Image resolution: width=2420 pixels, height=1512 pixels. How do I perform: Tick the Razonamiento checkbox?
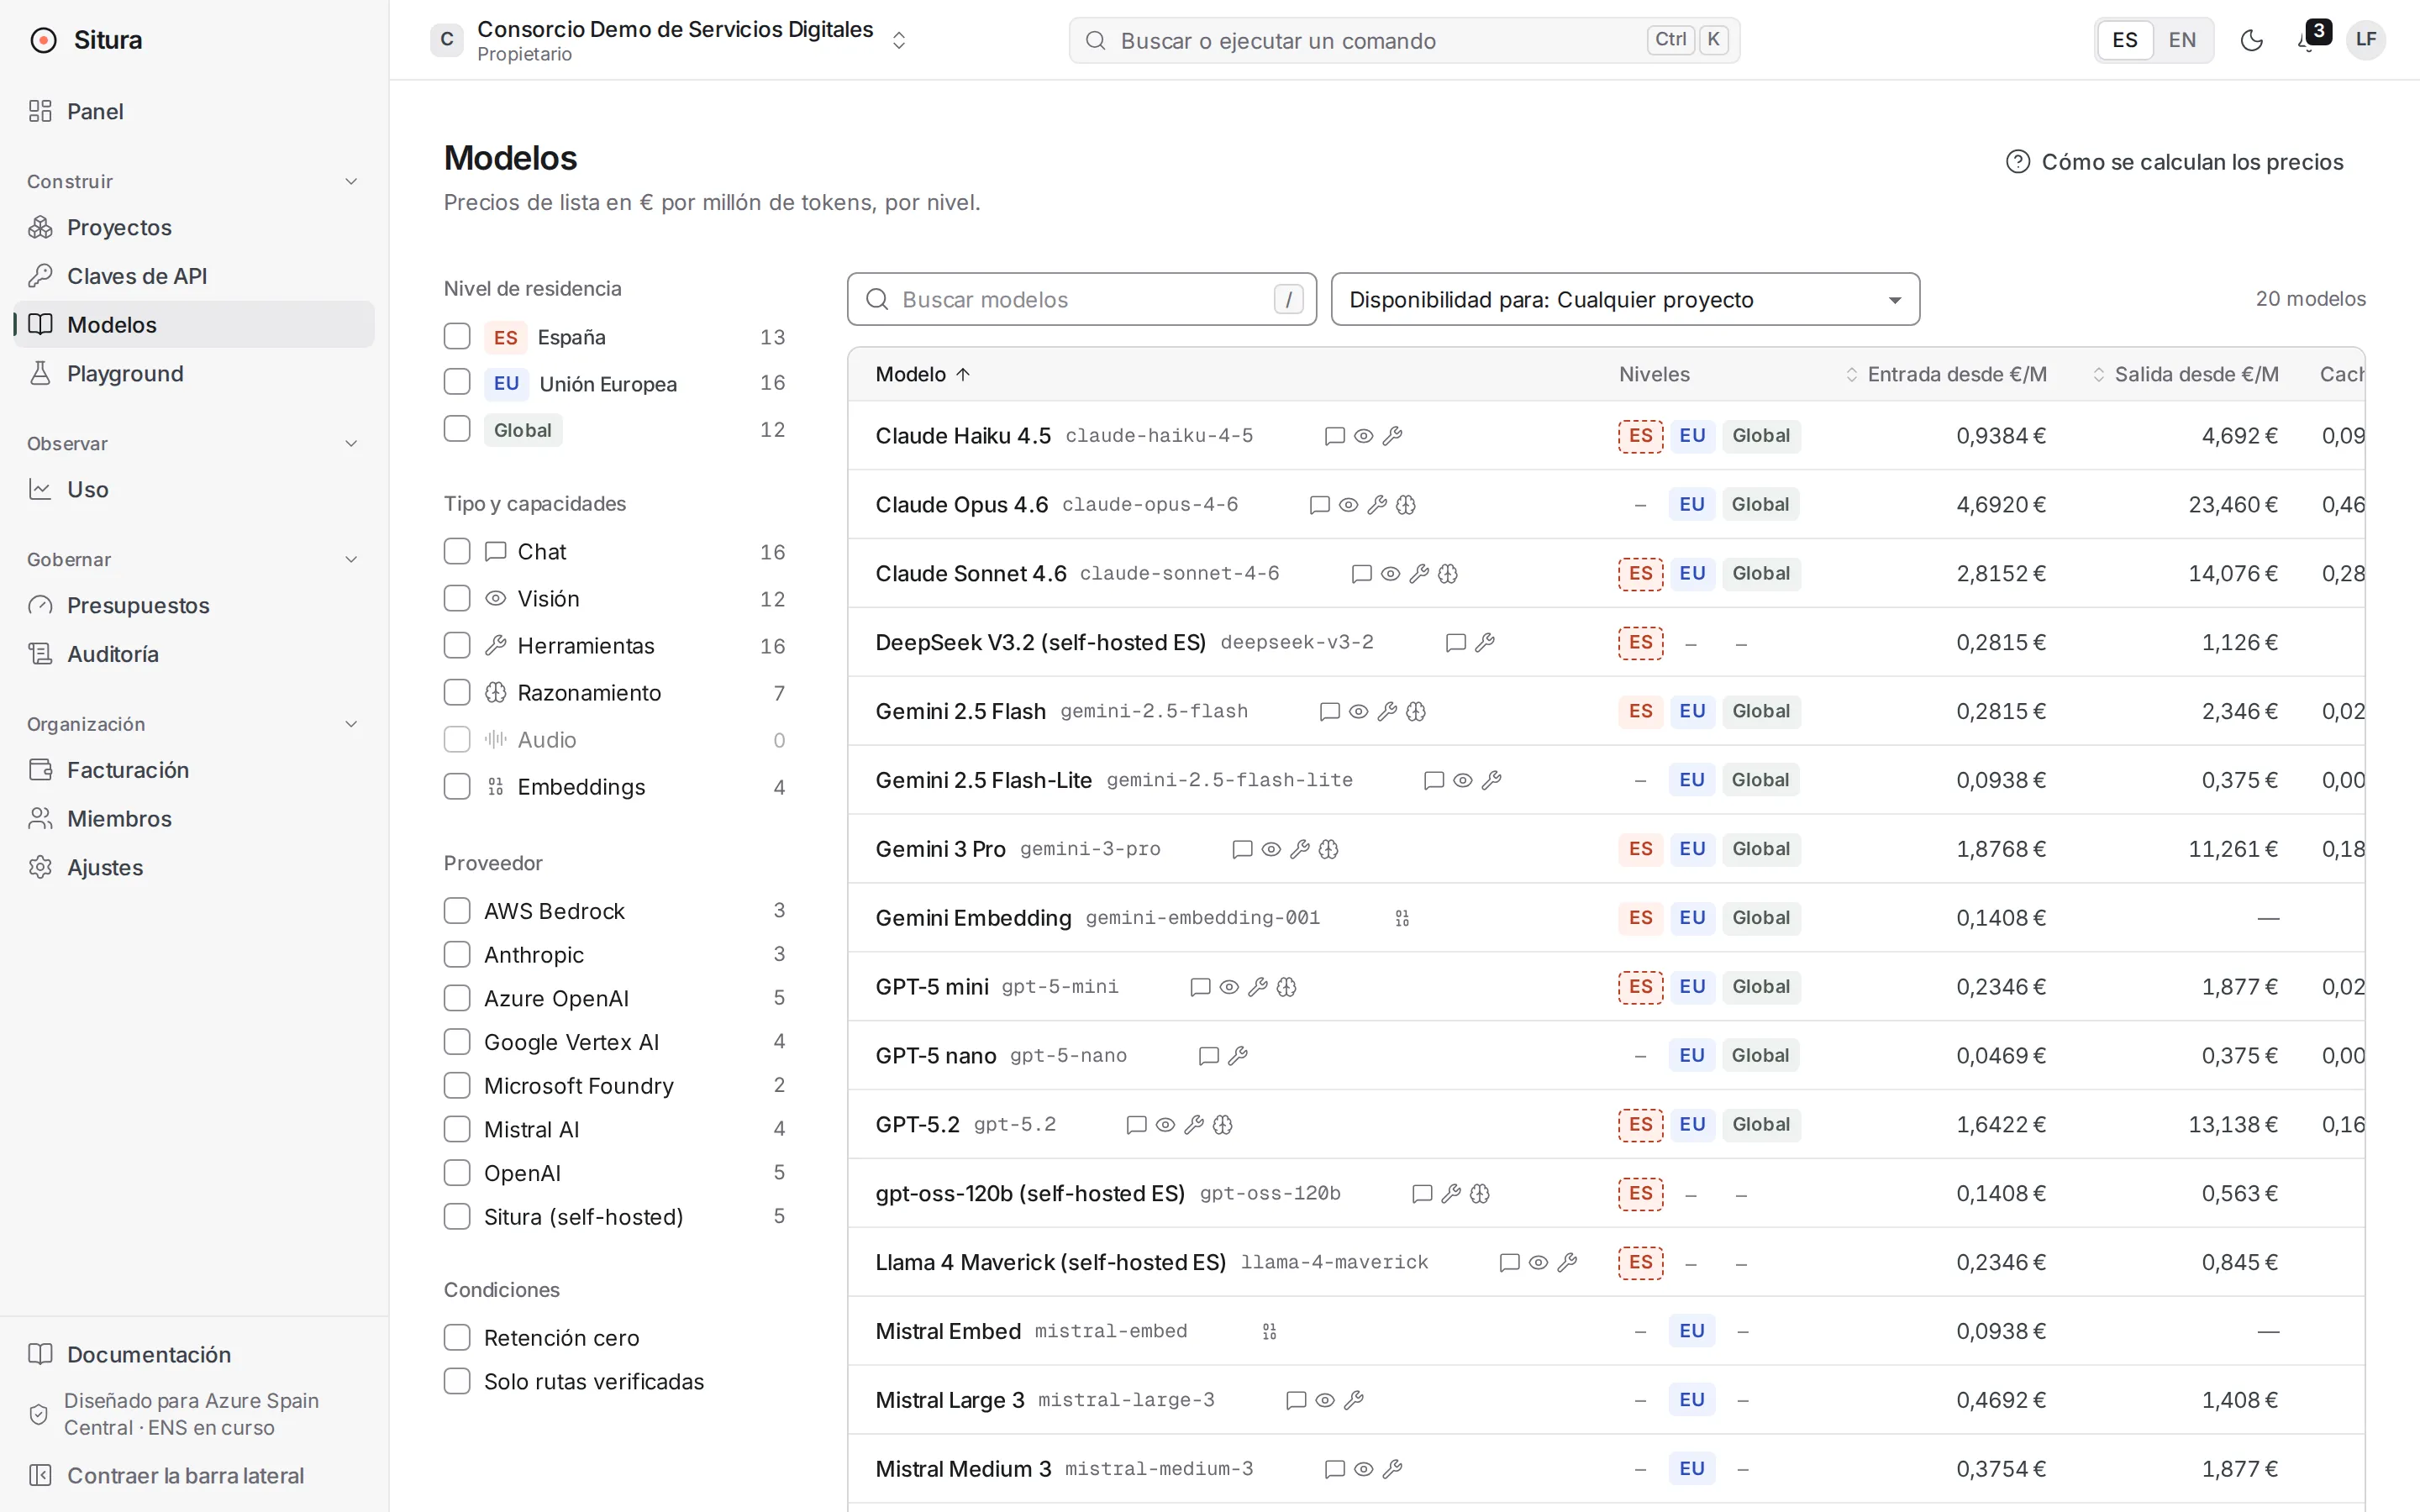tap(457, 692)
